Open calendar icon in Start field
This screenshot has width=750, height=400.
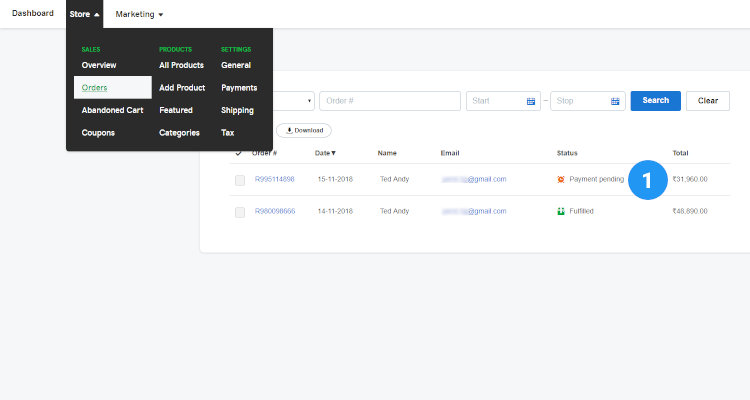coord(531,101)
